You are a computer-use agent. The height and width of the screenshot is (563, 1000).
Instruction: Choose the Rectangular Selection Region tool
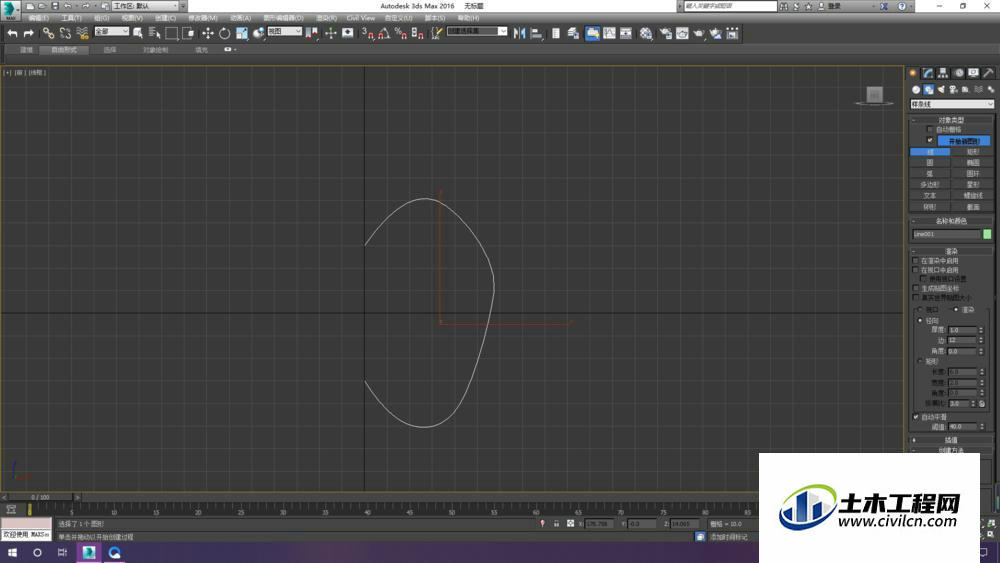(172, 33)
